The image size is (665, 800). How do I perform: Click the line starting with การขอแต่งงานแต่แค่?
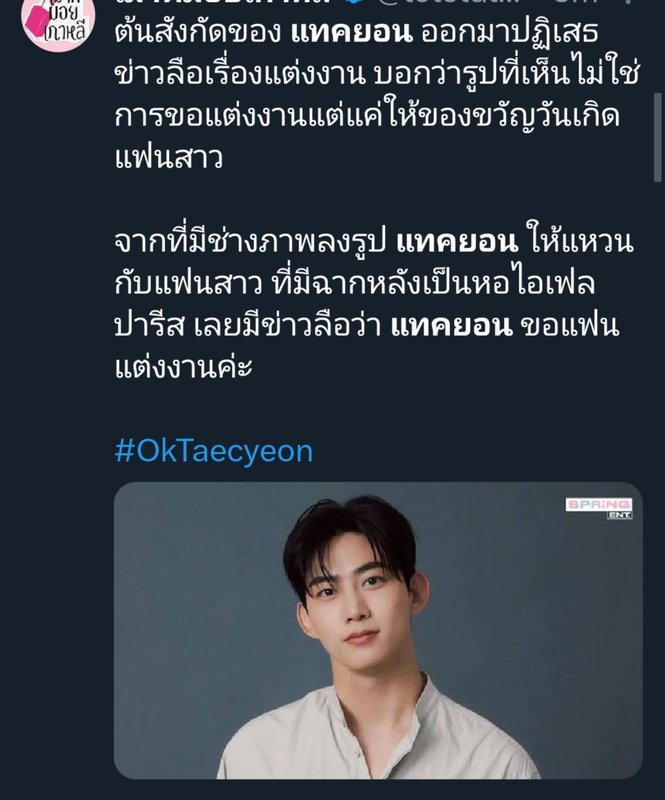(367, 116)
